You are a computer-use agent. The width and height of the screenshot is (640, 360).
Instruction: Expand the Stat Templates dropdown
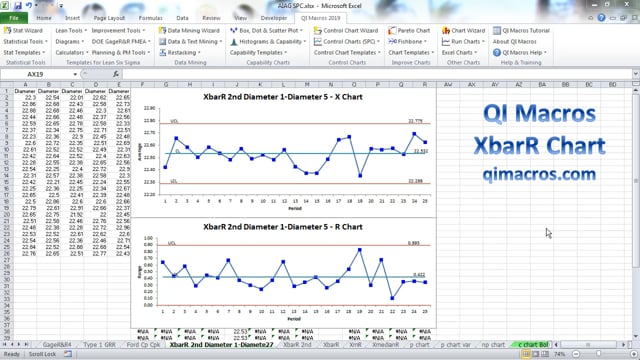24,53
